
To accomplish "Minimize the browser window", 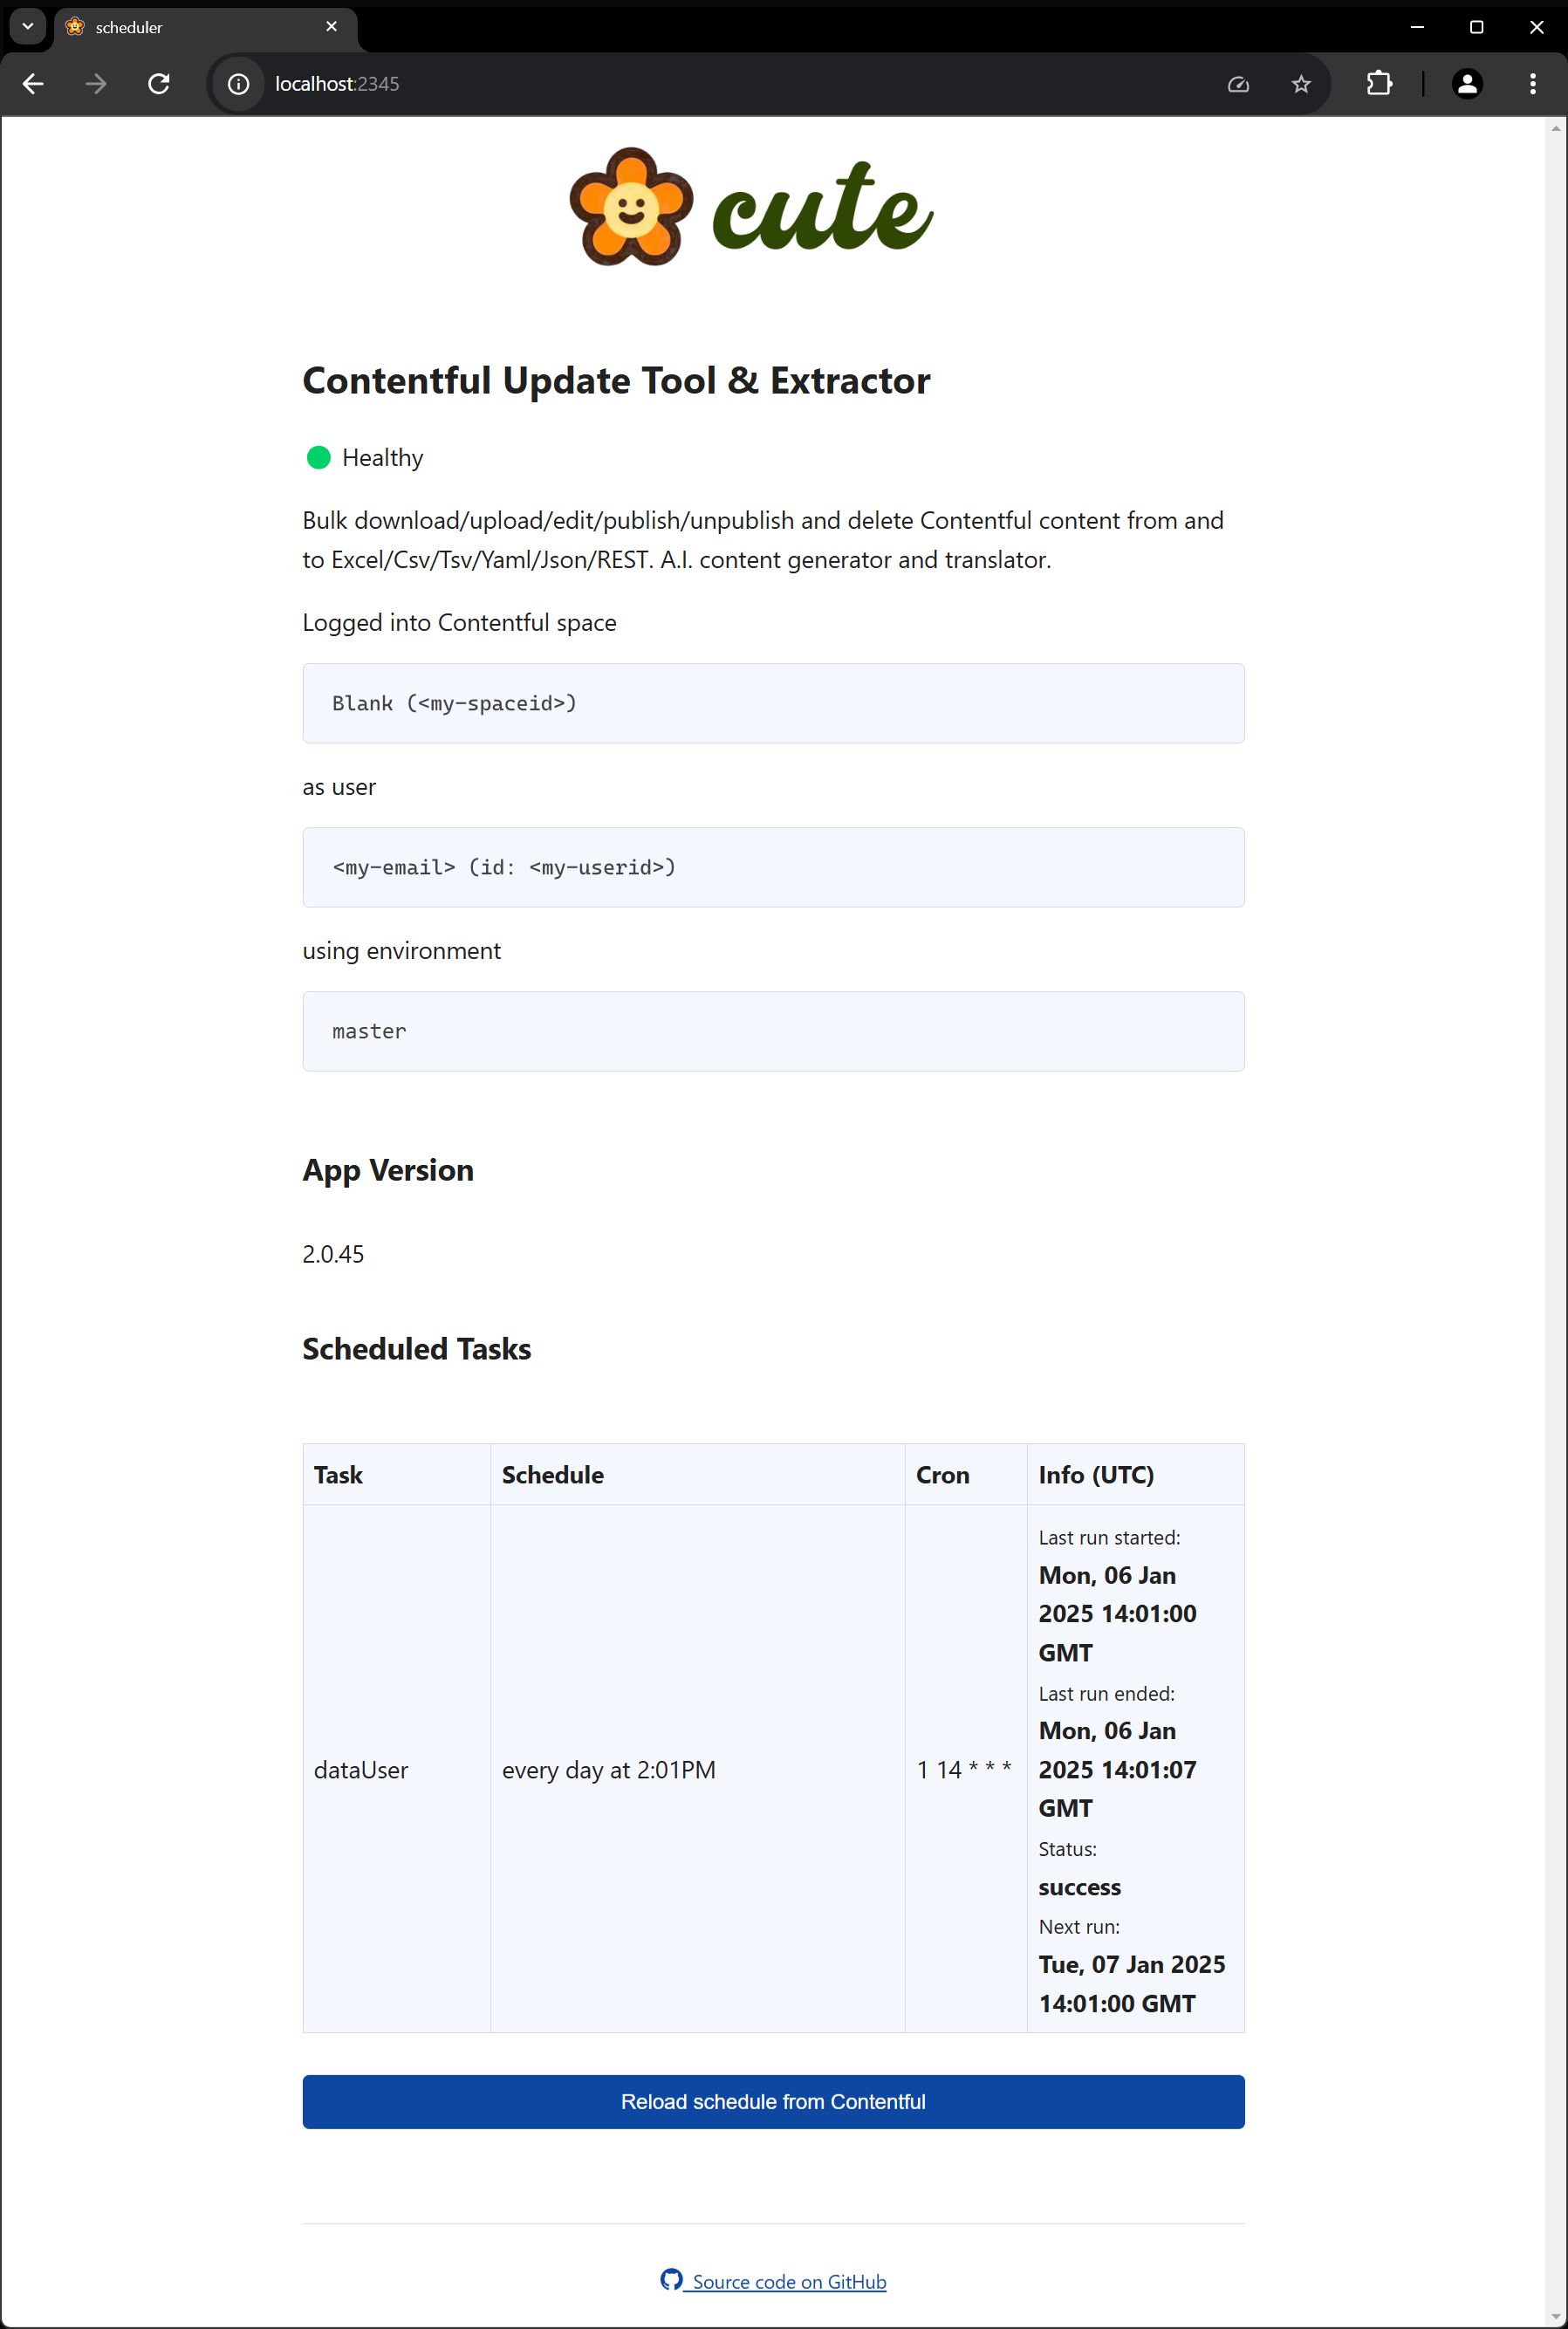I will [x=1416, y=27].
